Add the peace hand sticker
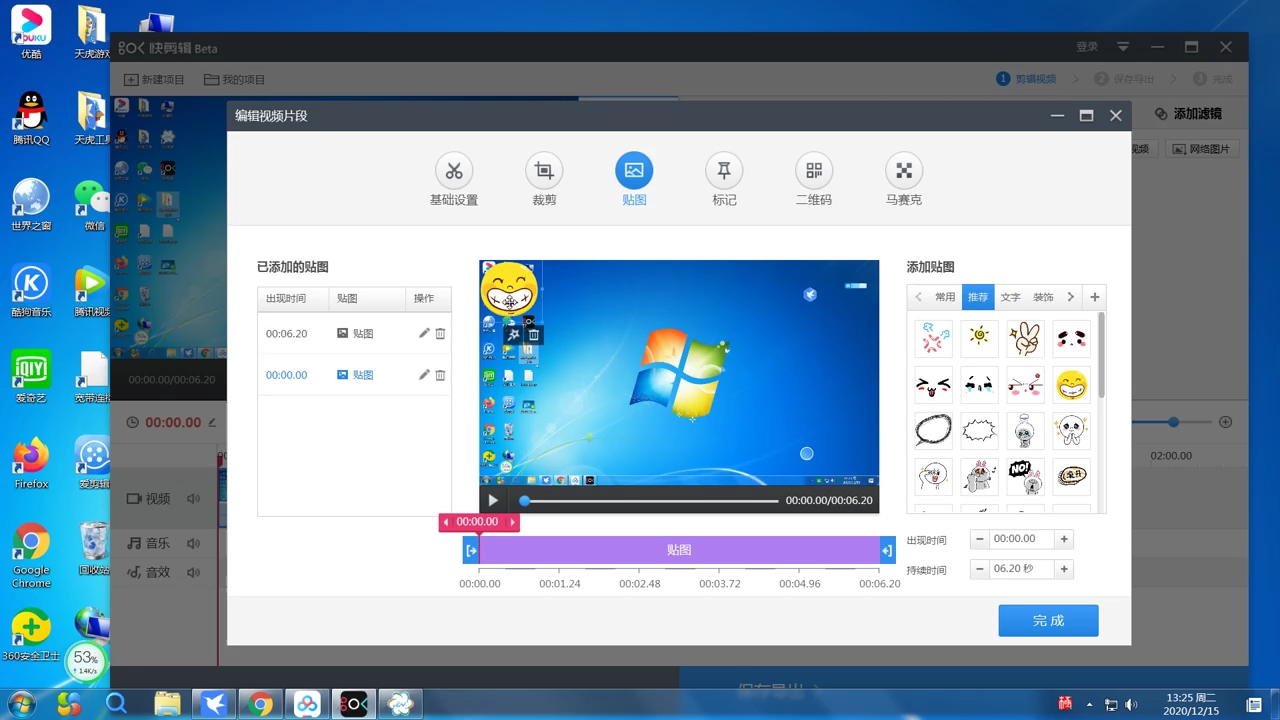Screen dimensions: 1280x720 pyautogui.click(x=1025, y=339)
